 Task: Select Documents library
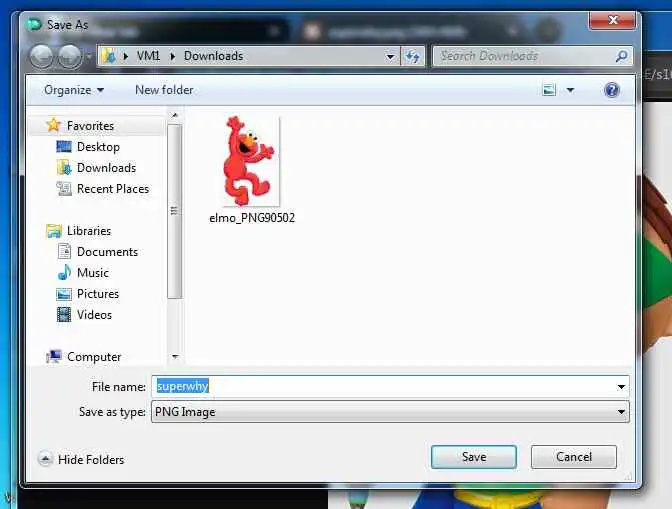pos(107,252)
